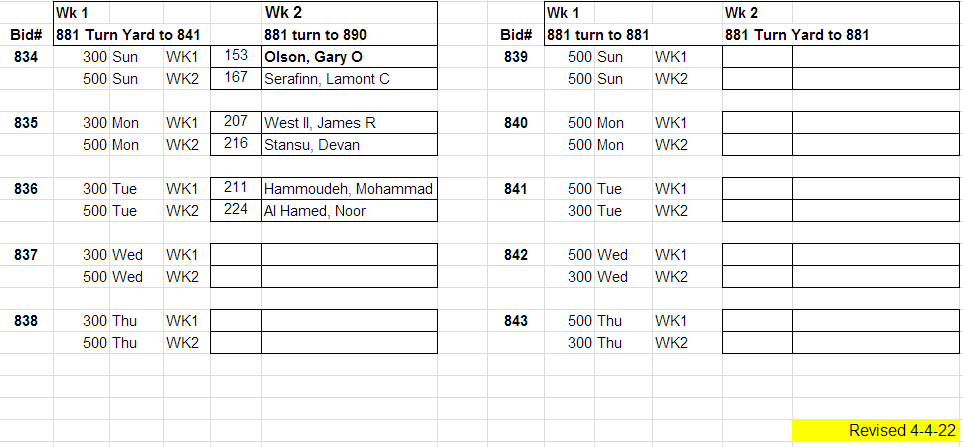Select the 881 Turn Yard to 881 header
Viewport: 963px width, 447px height.
(x=797, y=35)
